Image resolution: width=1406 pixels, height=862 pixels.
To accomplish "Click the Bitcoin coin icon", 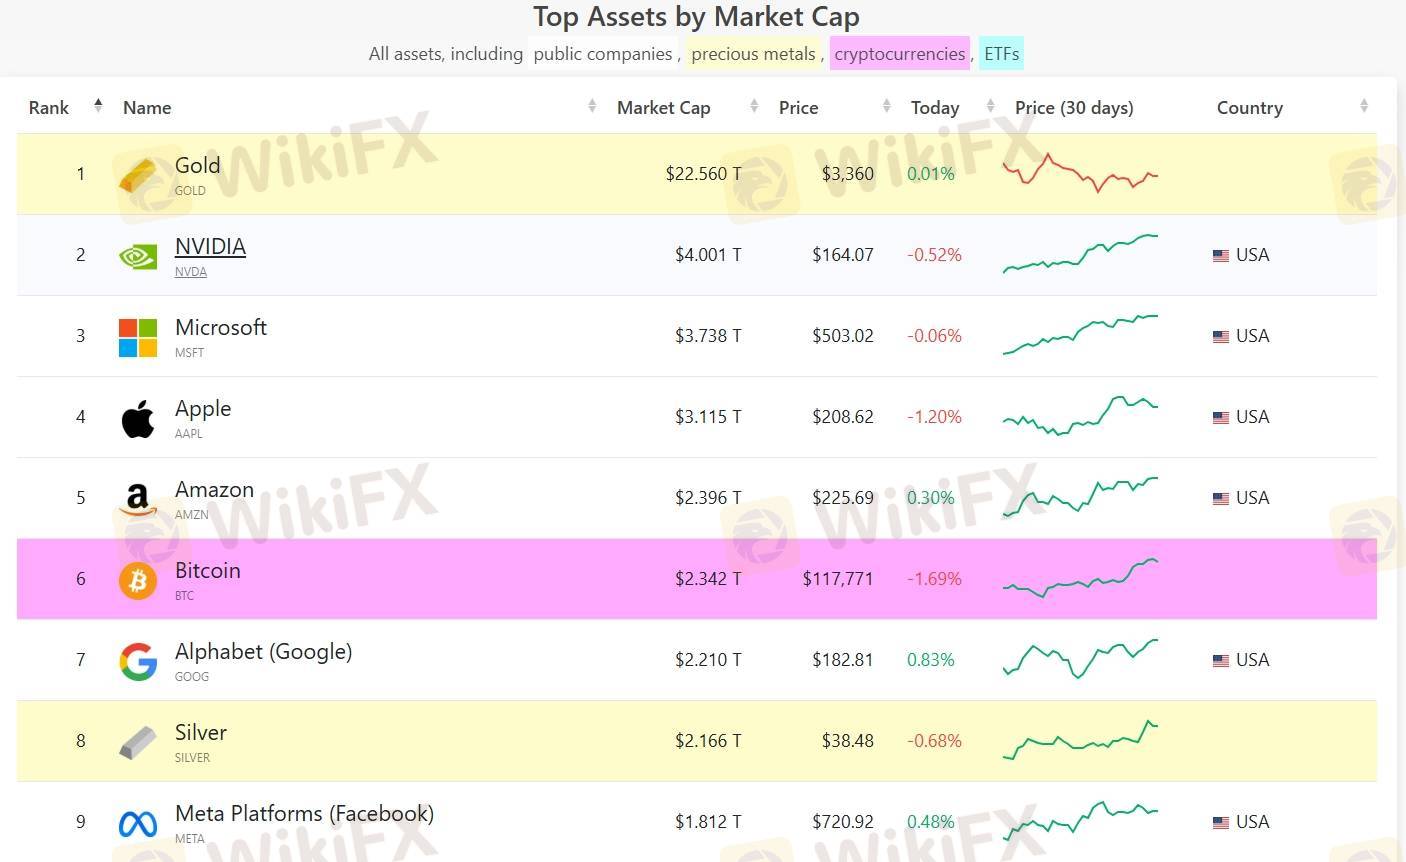I will (138, 580).
